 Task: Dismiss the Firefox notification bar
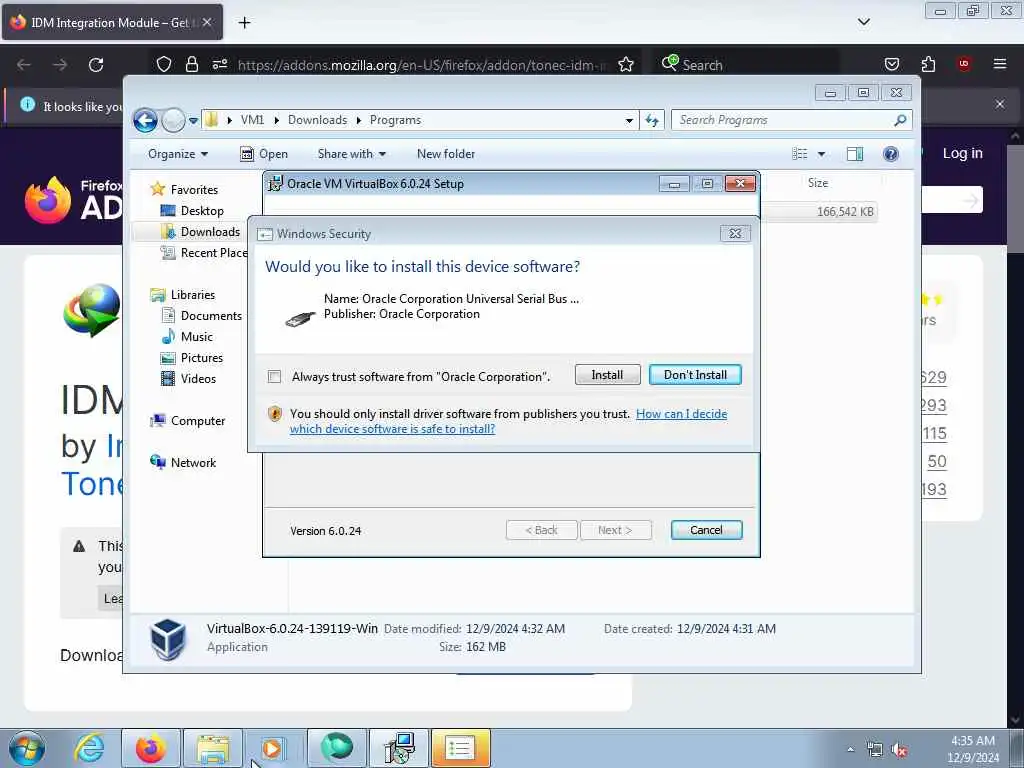[1000, 104]
